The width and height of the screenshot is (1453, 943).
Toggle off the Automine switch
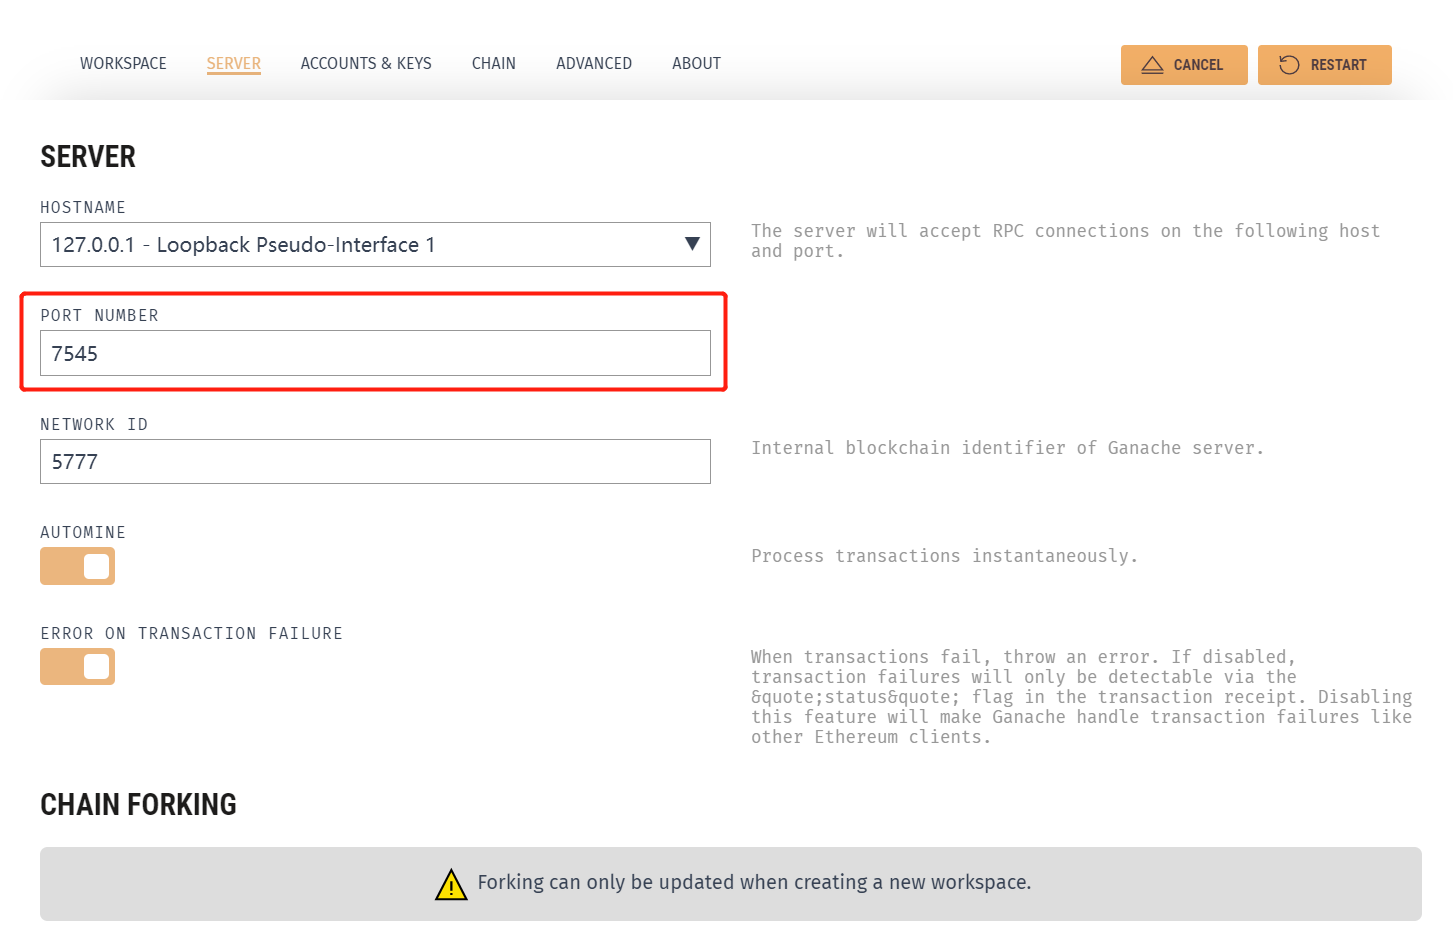(x=77, y=566)
